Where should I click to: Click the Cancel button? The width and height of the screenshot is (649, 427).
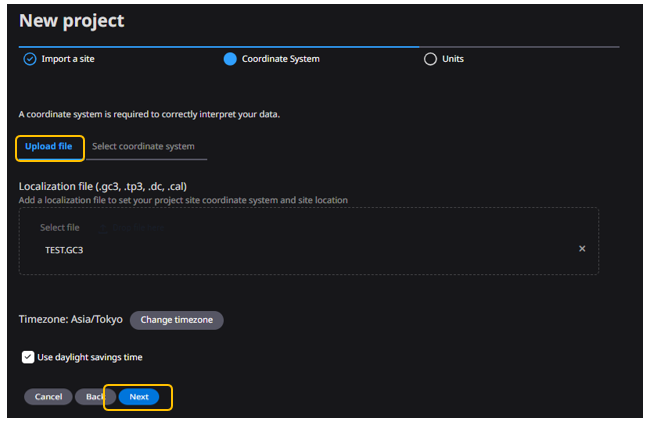point(48,397)
